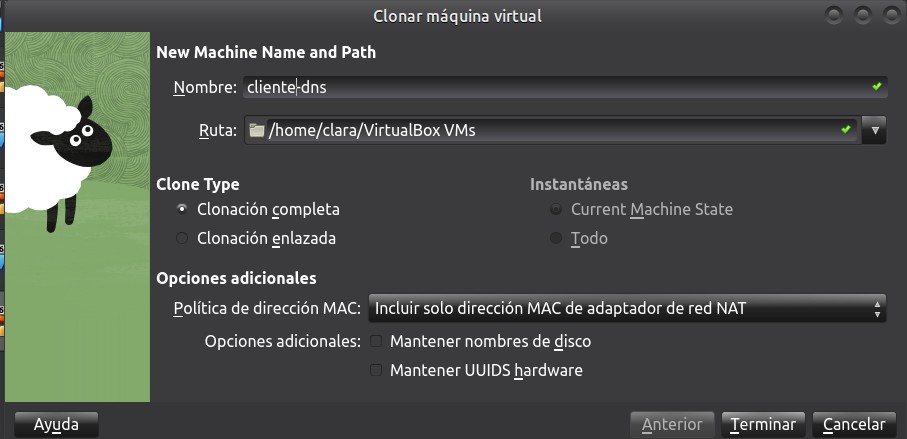Click the green checkmark in Ruta field

tap(846, 130)
